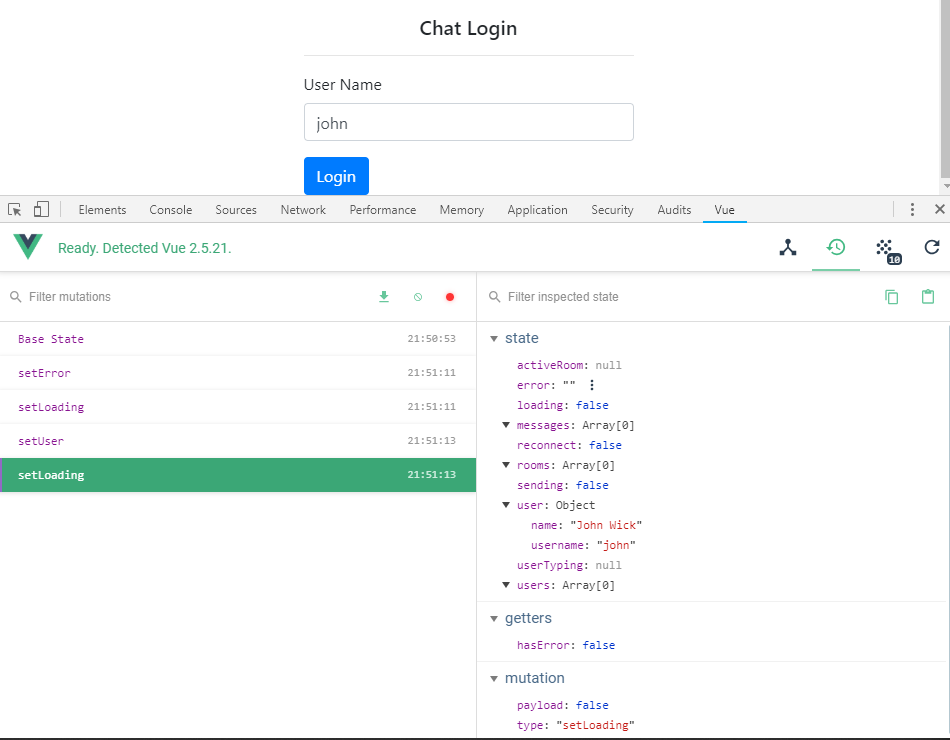This screenshot has height=740, width=950.
Task: Click export state copy icon
Action: [x=891, y=296]
